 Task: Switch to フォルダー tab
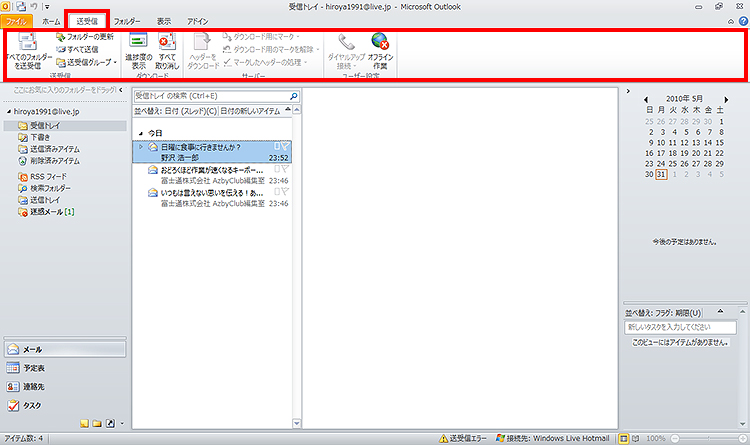pyautogui.click(x=127, y=22)
